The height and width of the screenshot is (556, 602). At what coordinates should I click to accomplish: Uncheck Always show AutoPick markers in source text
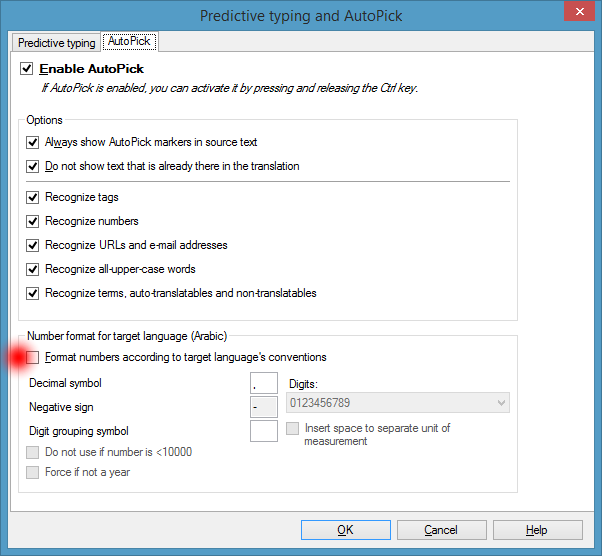[x=33, y=142]
